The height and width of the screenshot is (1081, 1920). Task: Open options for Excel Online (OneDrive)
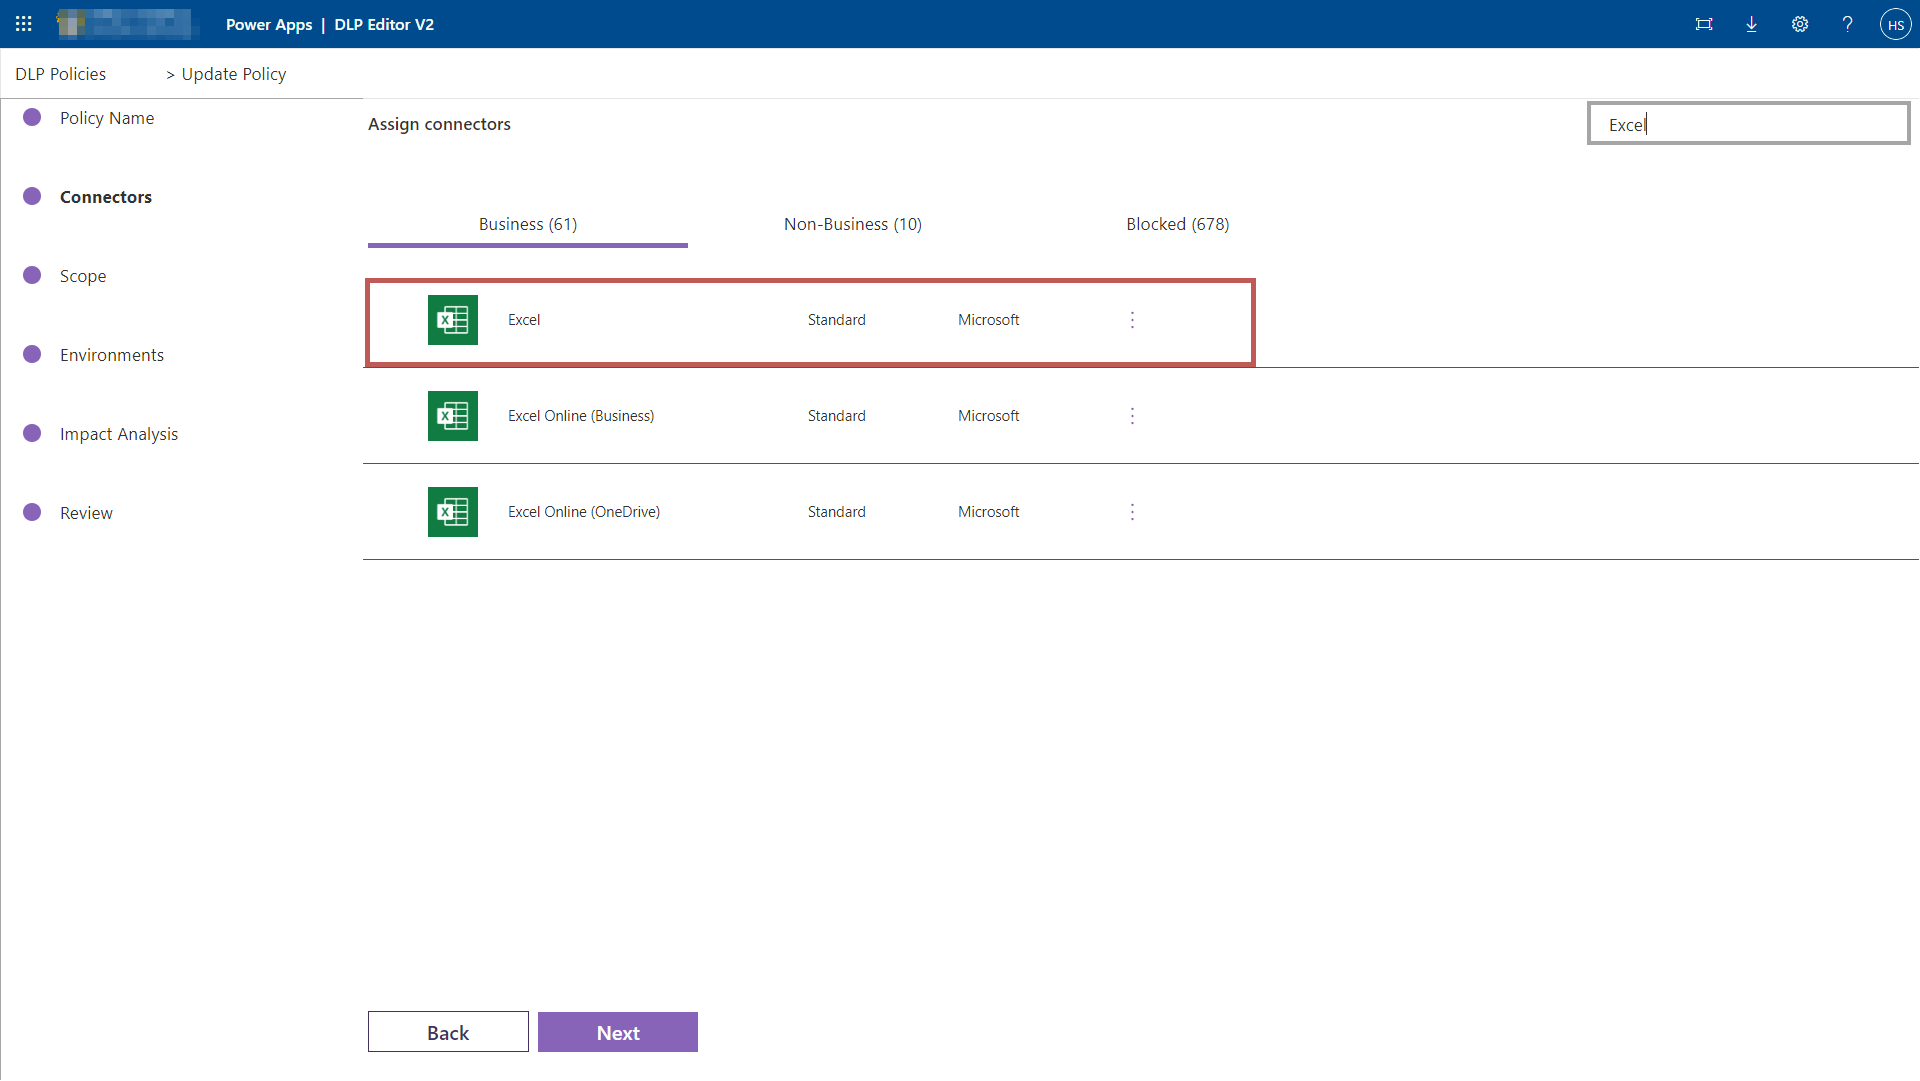(x=1132, y=511)
